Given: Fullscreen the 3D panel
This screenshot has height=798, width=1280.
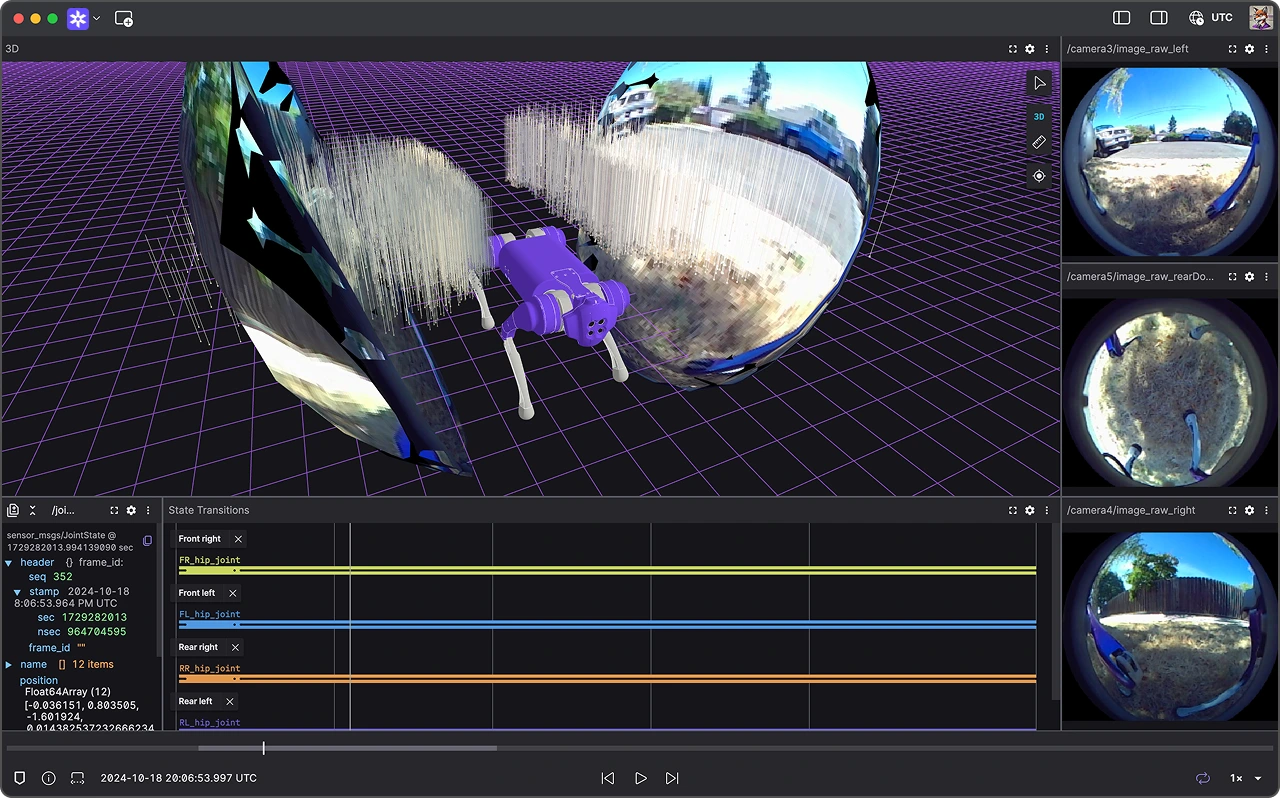Looking at the screenshot, I should tap(1013, 49).
